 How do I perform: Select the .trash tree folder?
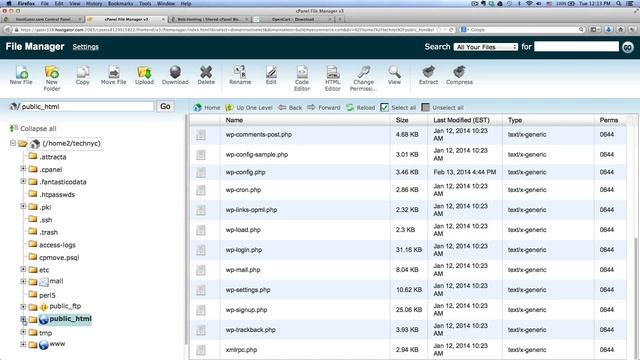tap(49, 232)
